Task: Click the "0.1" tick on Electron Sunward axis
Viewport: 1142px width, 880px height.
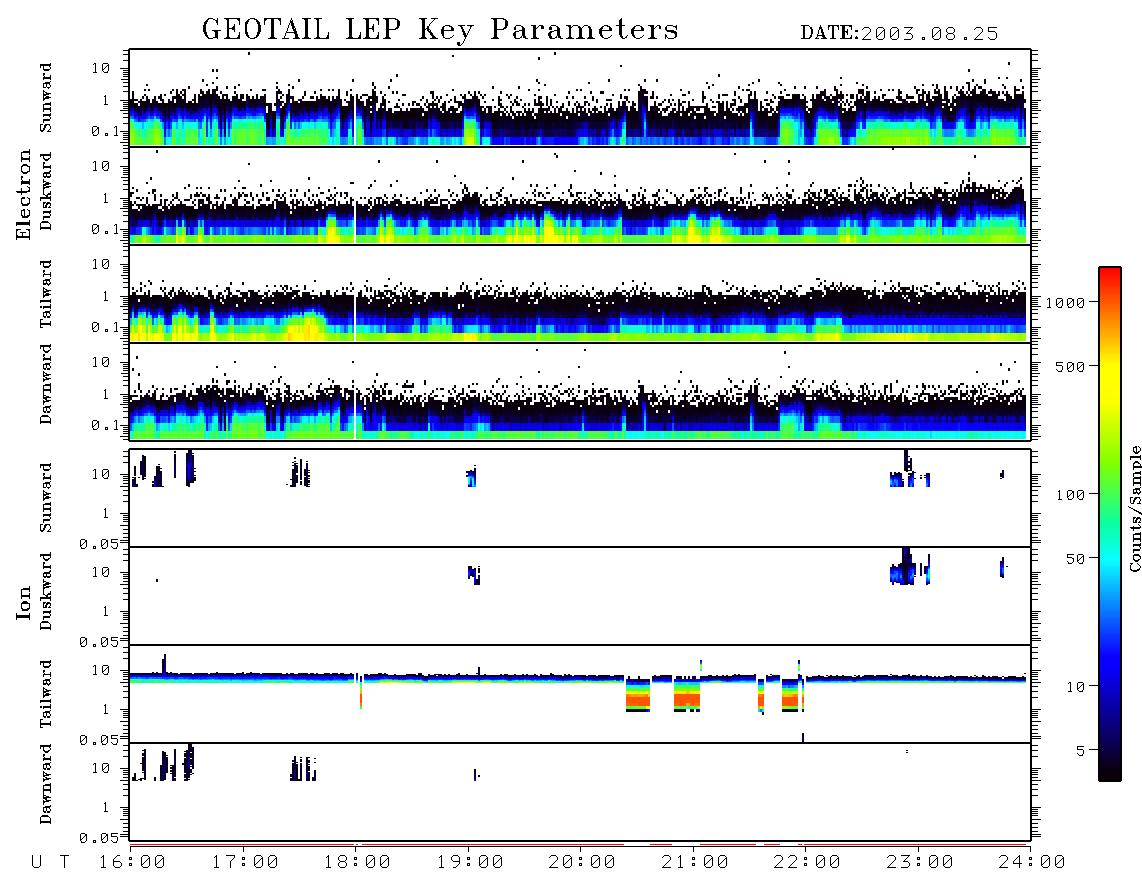Action: coord(105,132)
